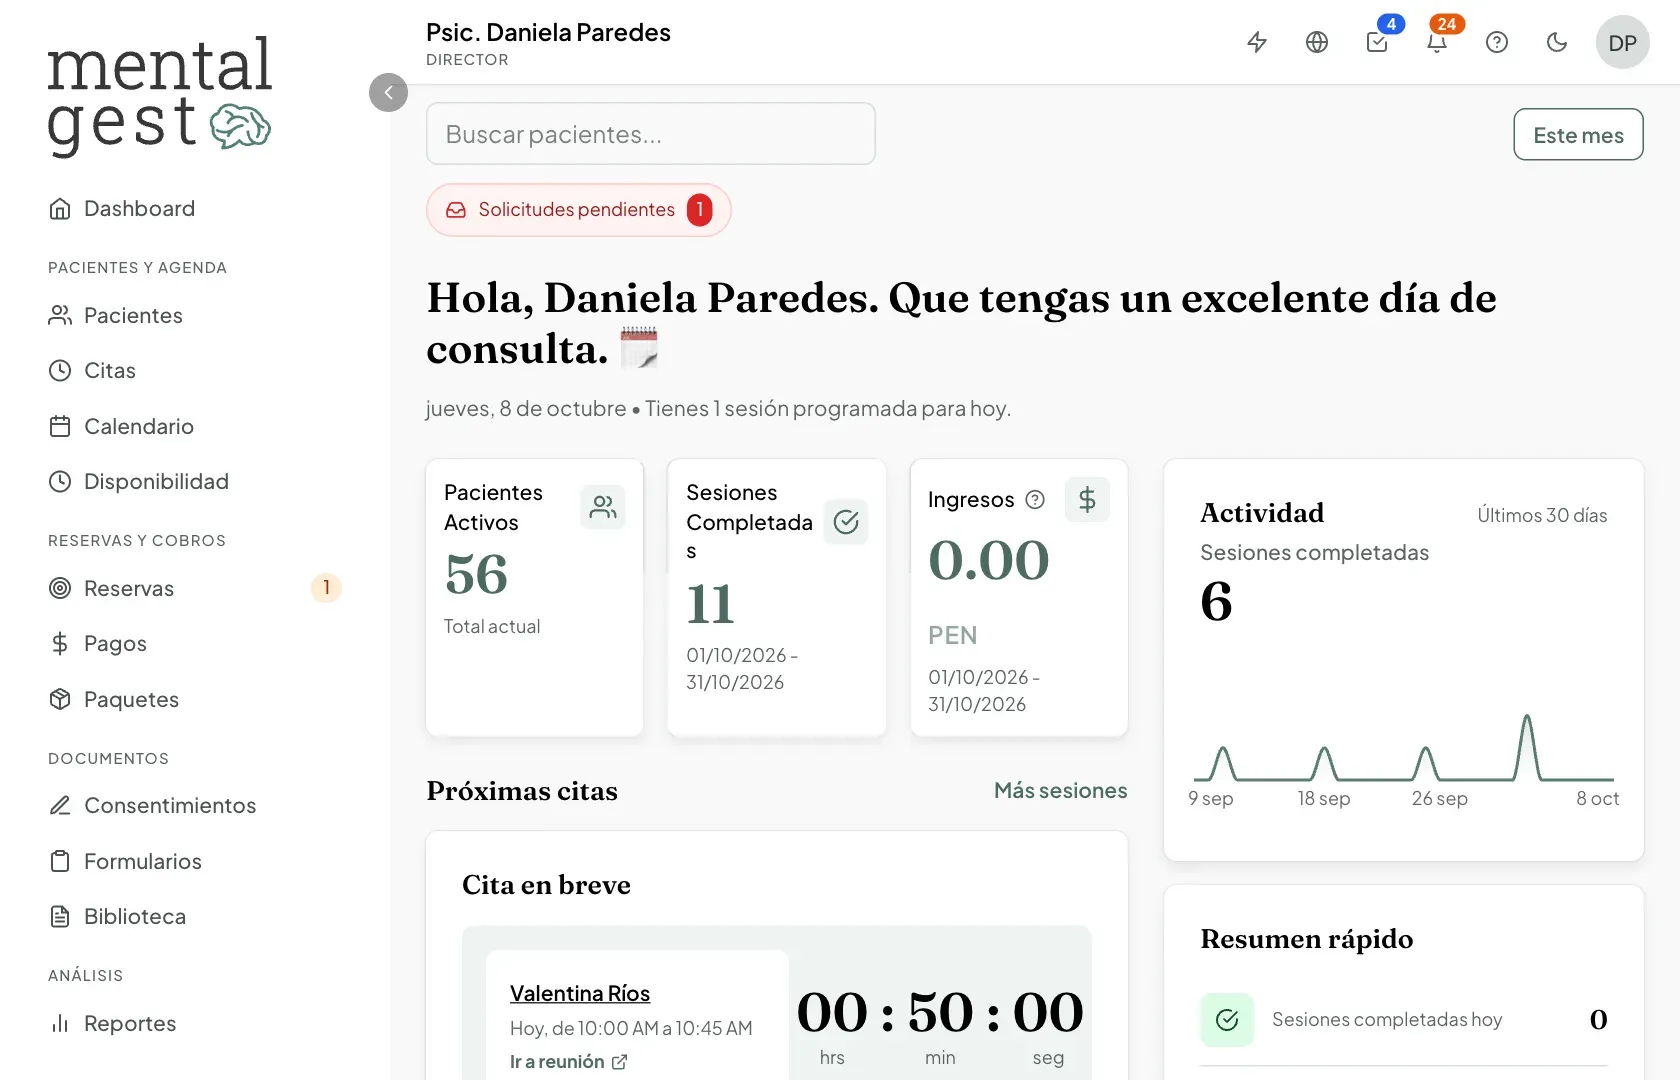Screen dimensions: 1680x1080
Task: Open the globe language icon
Action: point(1317,42)
